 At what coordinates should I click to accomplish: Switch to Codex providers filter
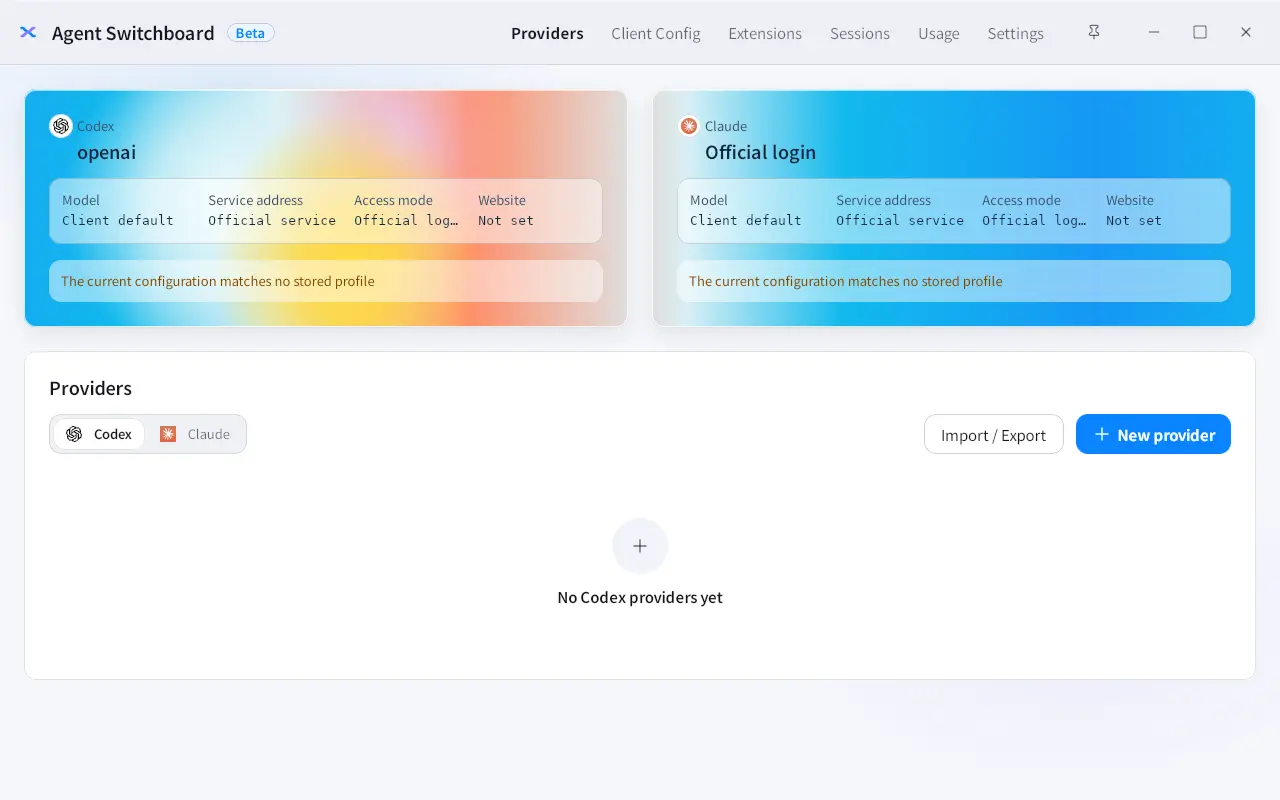click(x=99, y=434)
